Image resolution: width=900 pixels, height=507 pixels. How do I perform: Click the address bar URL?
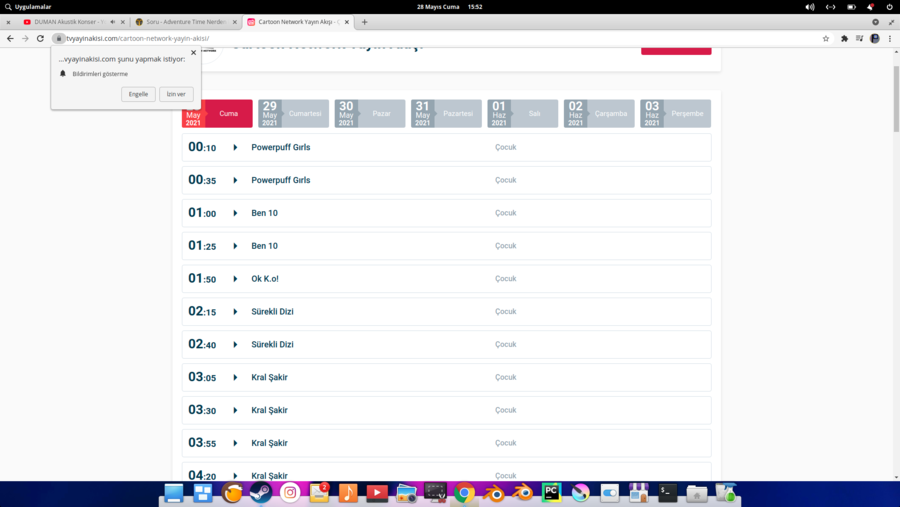pyautogui.click(x=138, y=38)
